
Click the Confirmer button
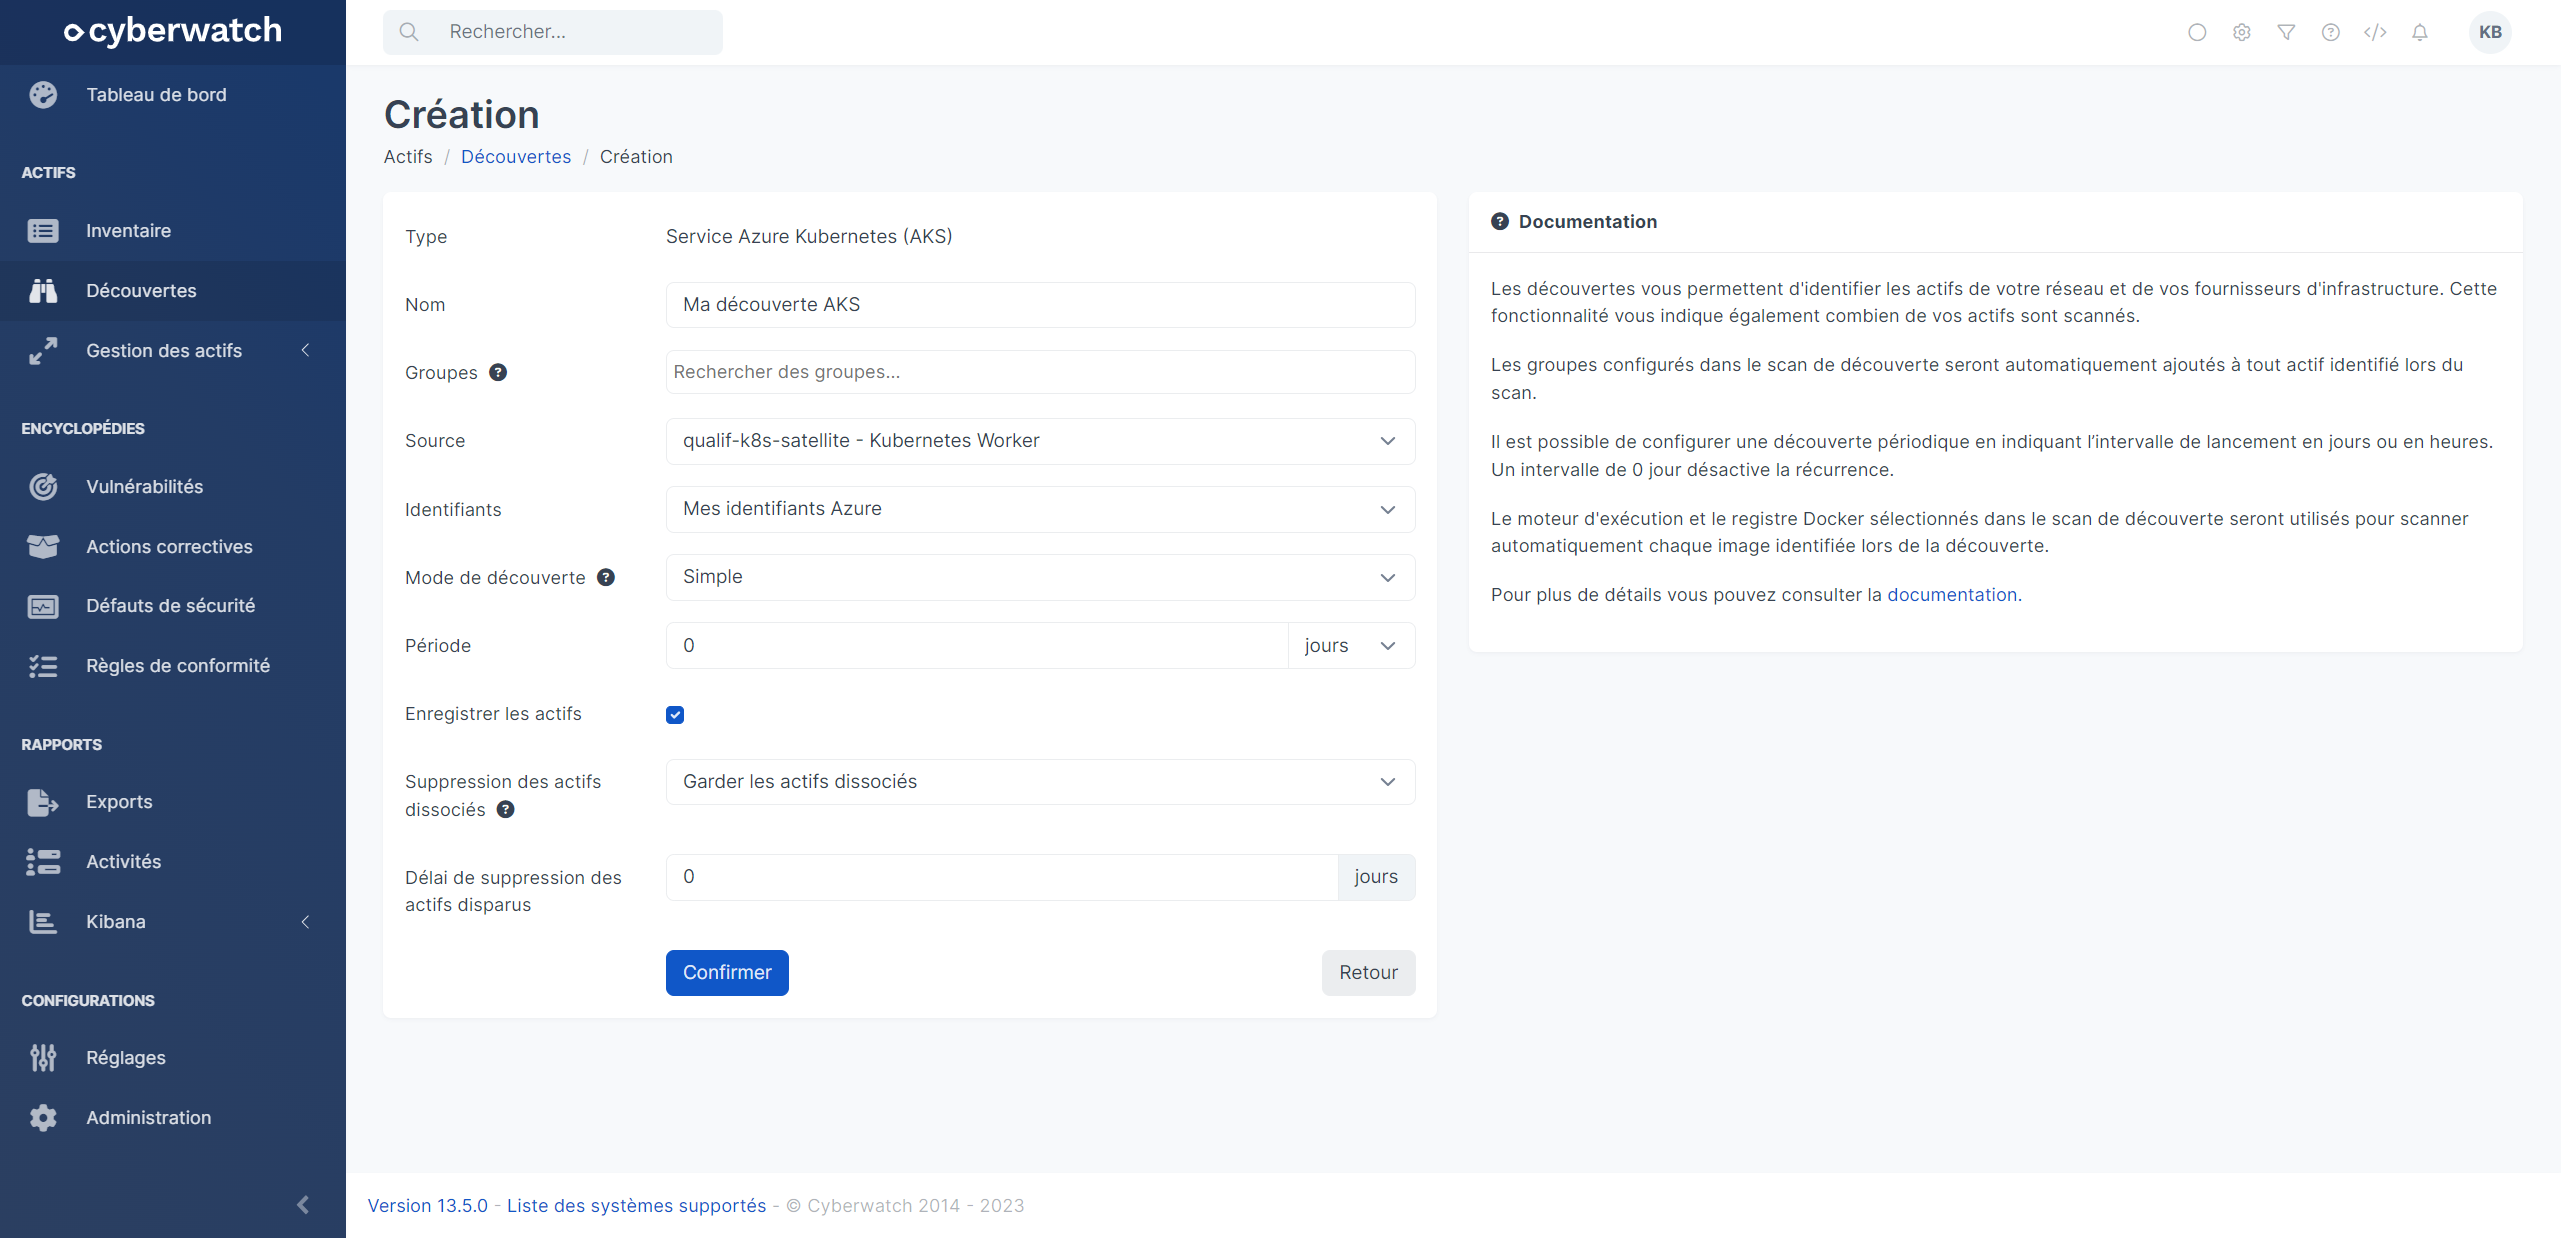(x=727, y=973)
